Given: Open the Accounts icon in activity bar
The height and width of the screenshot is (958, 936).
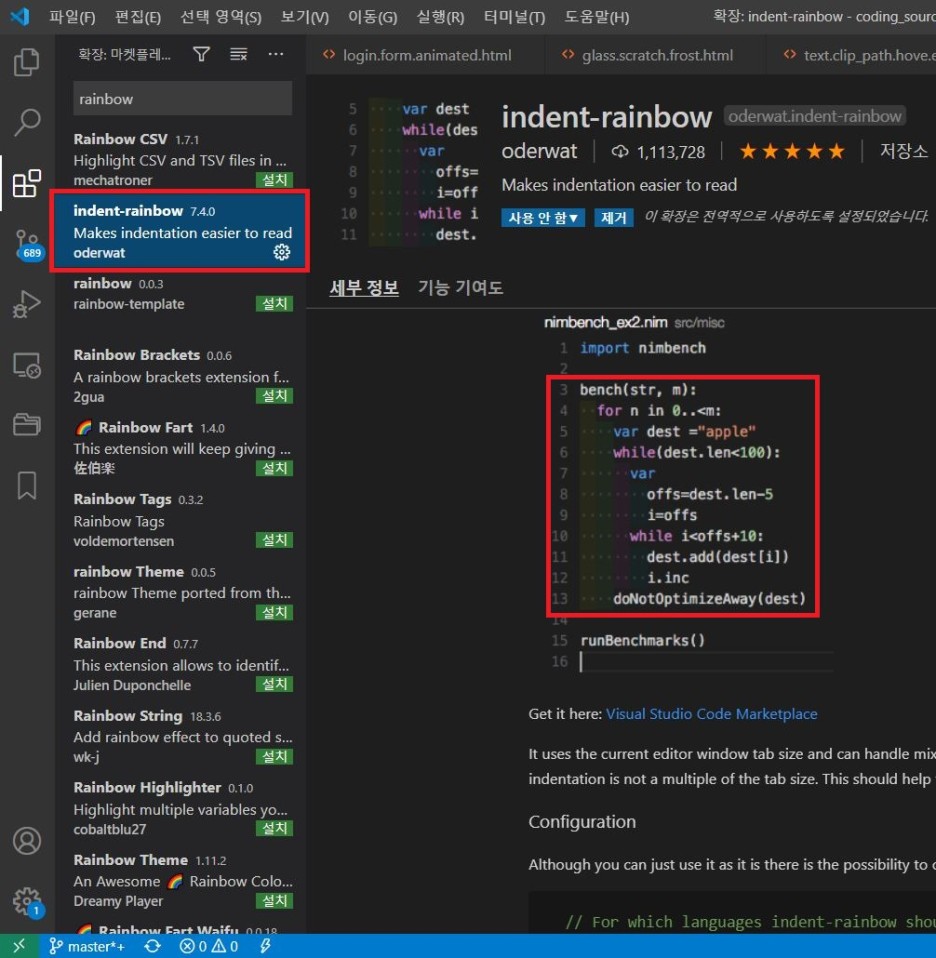Looking at the screenshot, I should 27,841.
